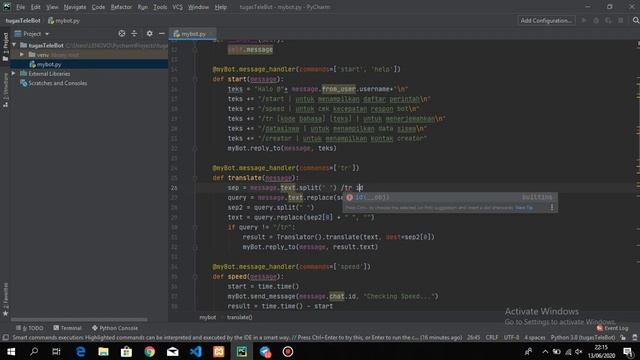Viewport: 640px width, 360px height.
Task: Toggle tool window quick access icon bottom-left
Action: (5, 338)
